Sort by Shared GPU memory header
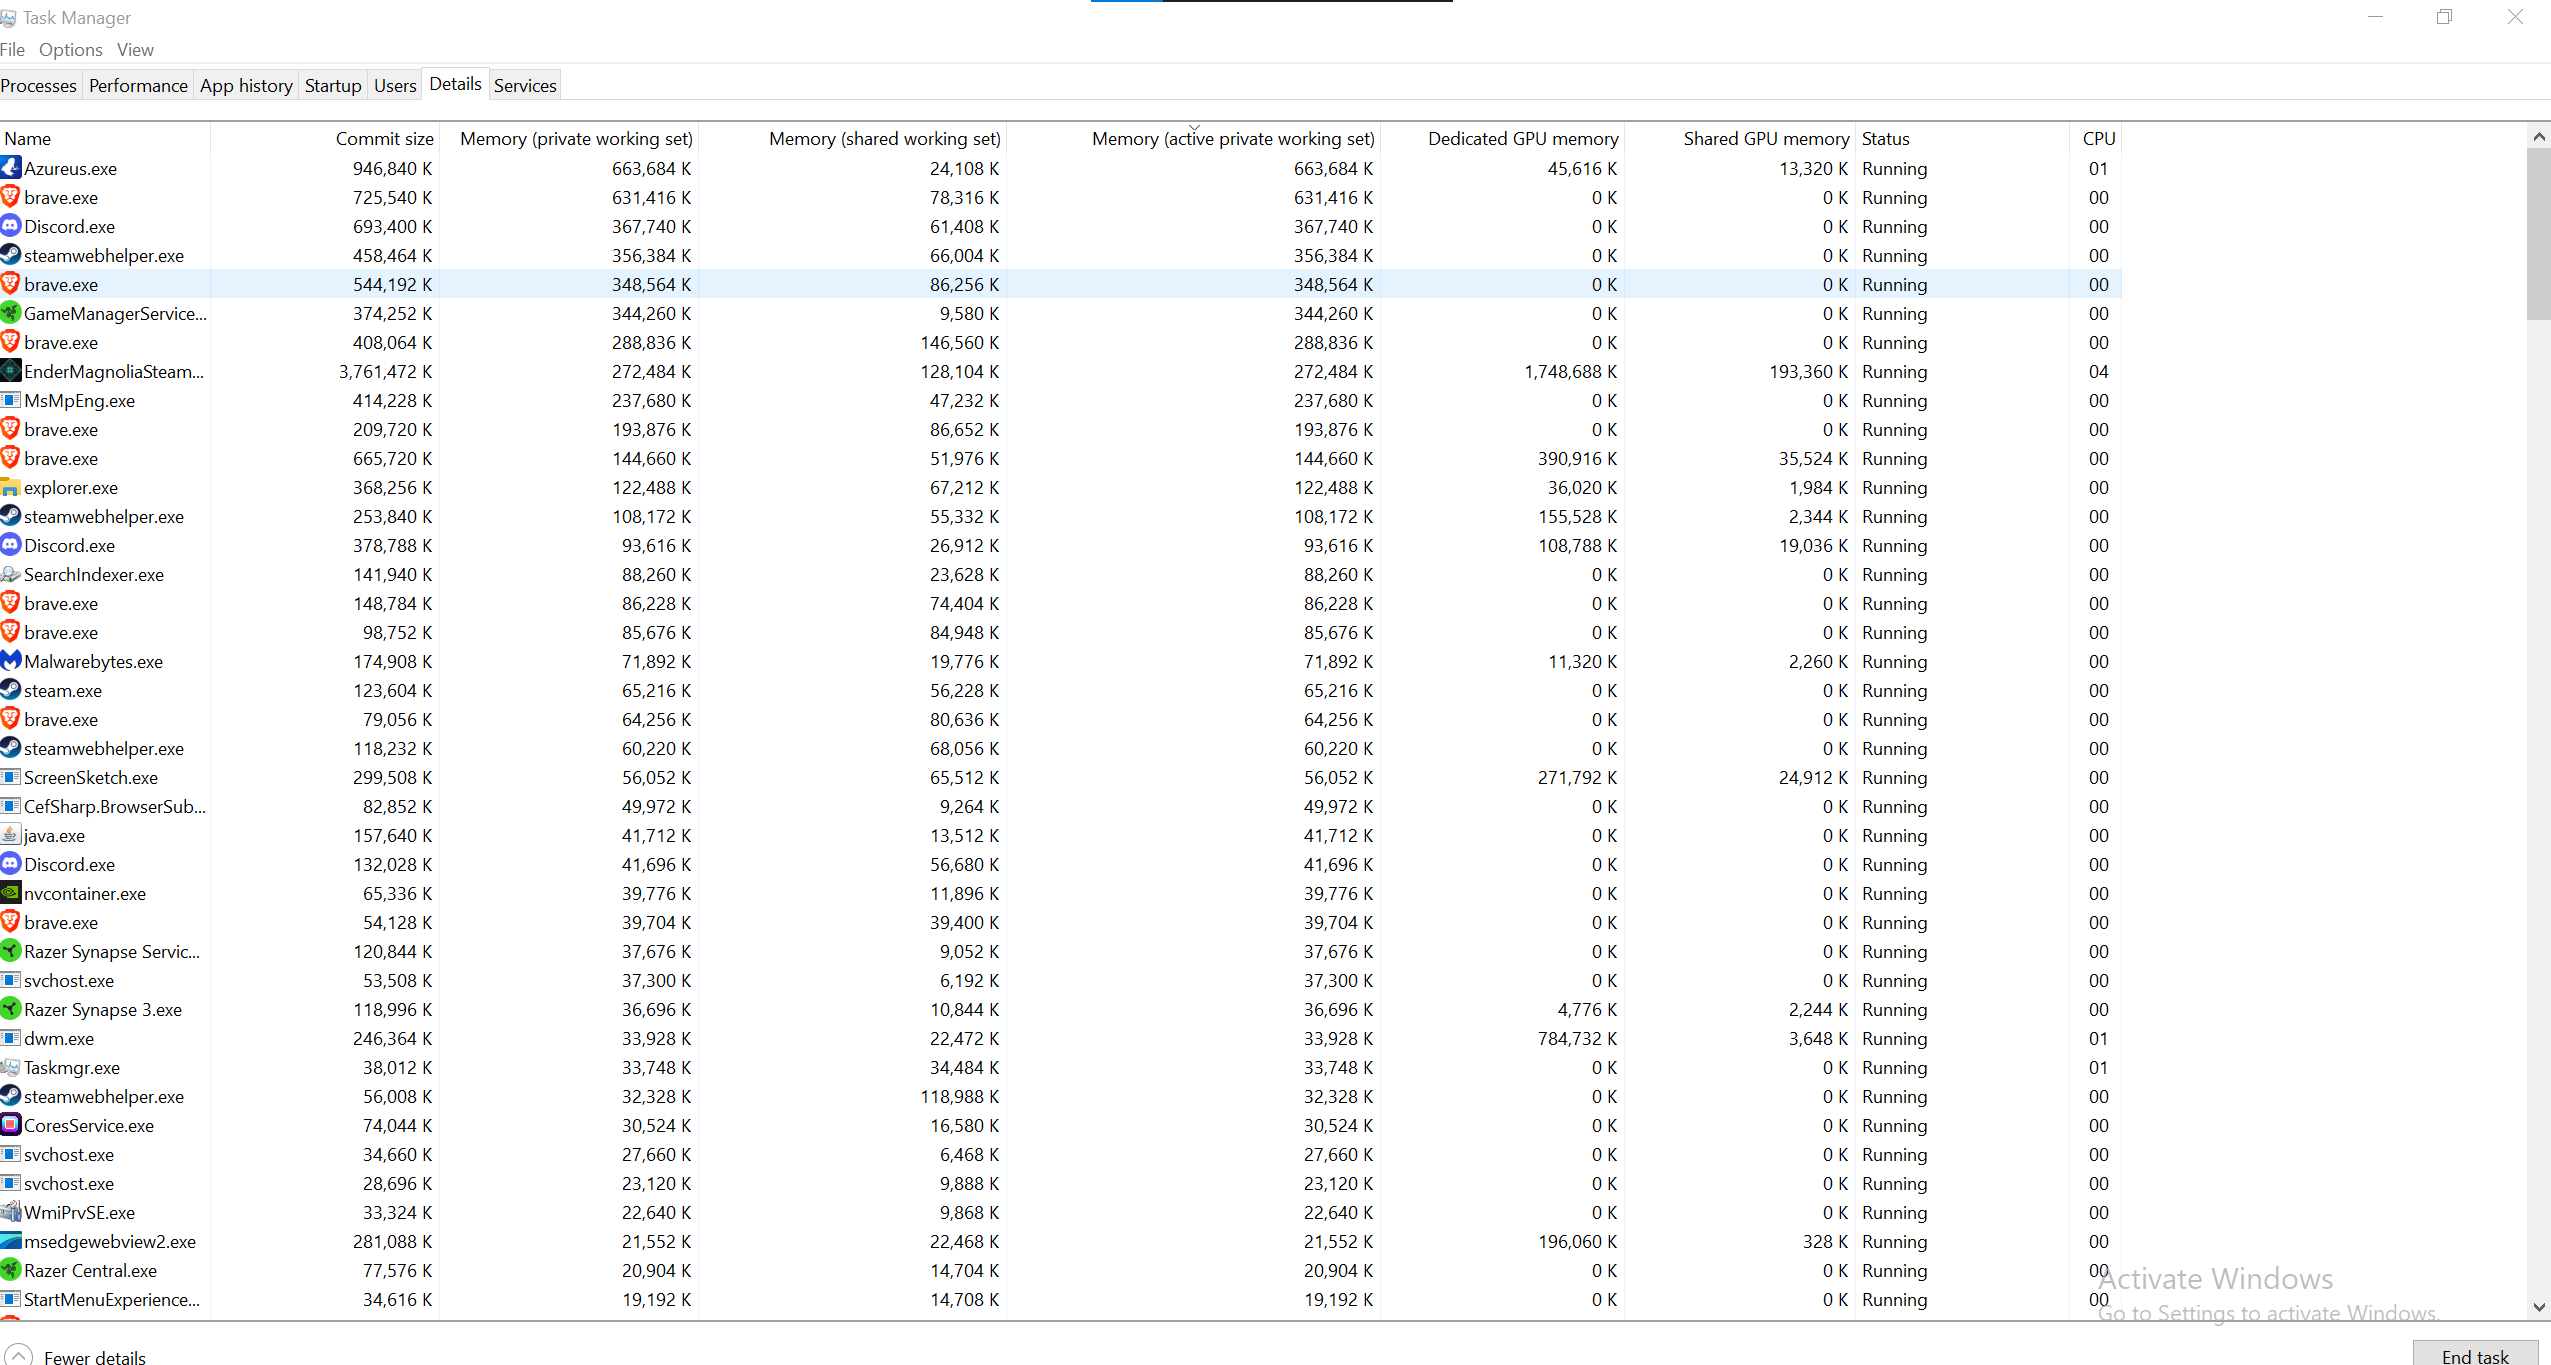 pyautogui.click(x=1740, y=138)
